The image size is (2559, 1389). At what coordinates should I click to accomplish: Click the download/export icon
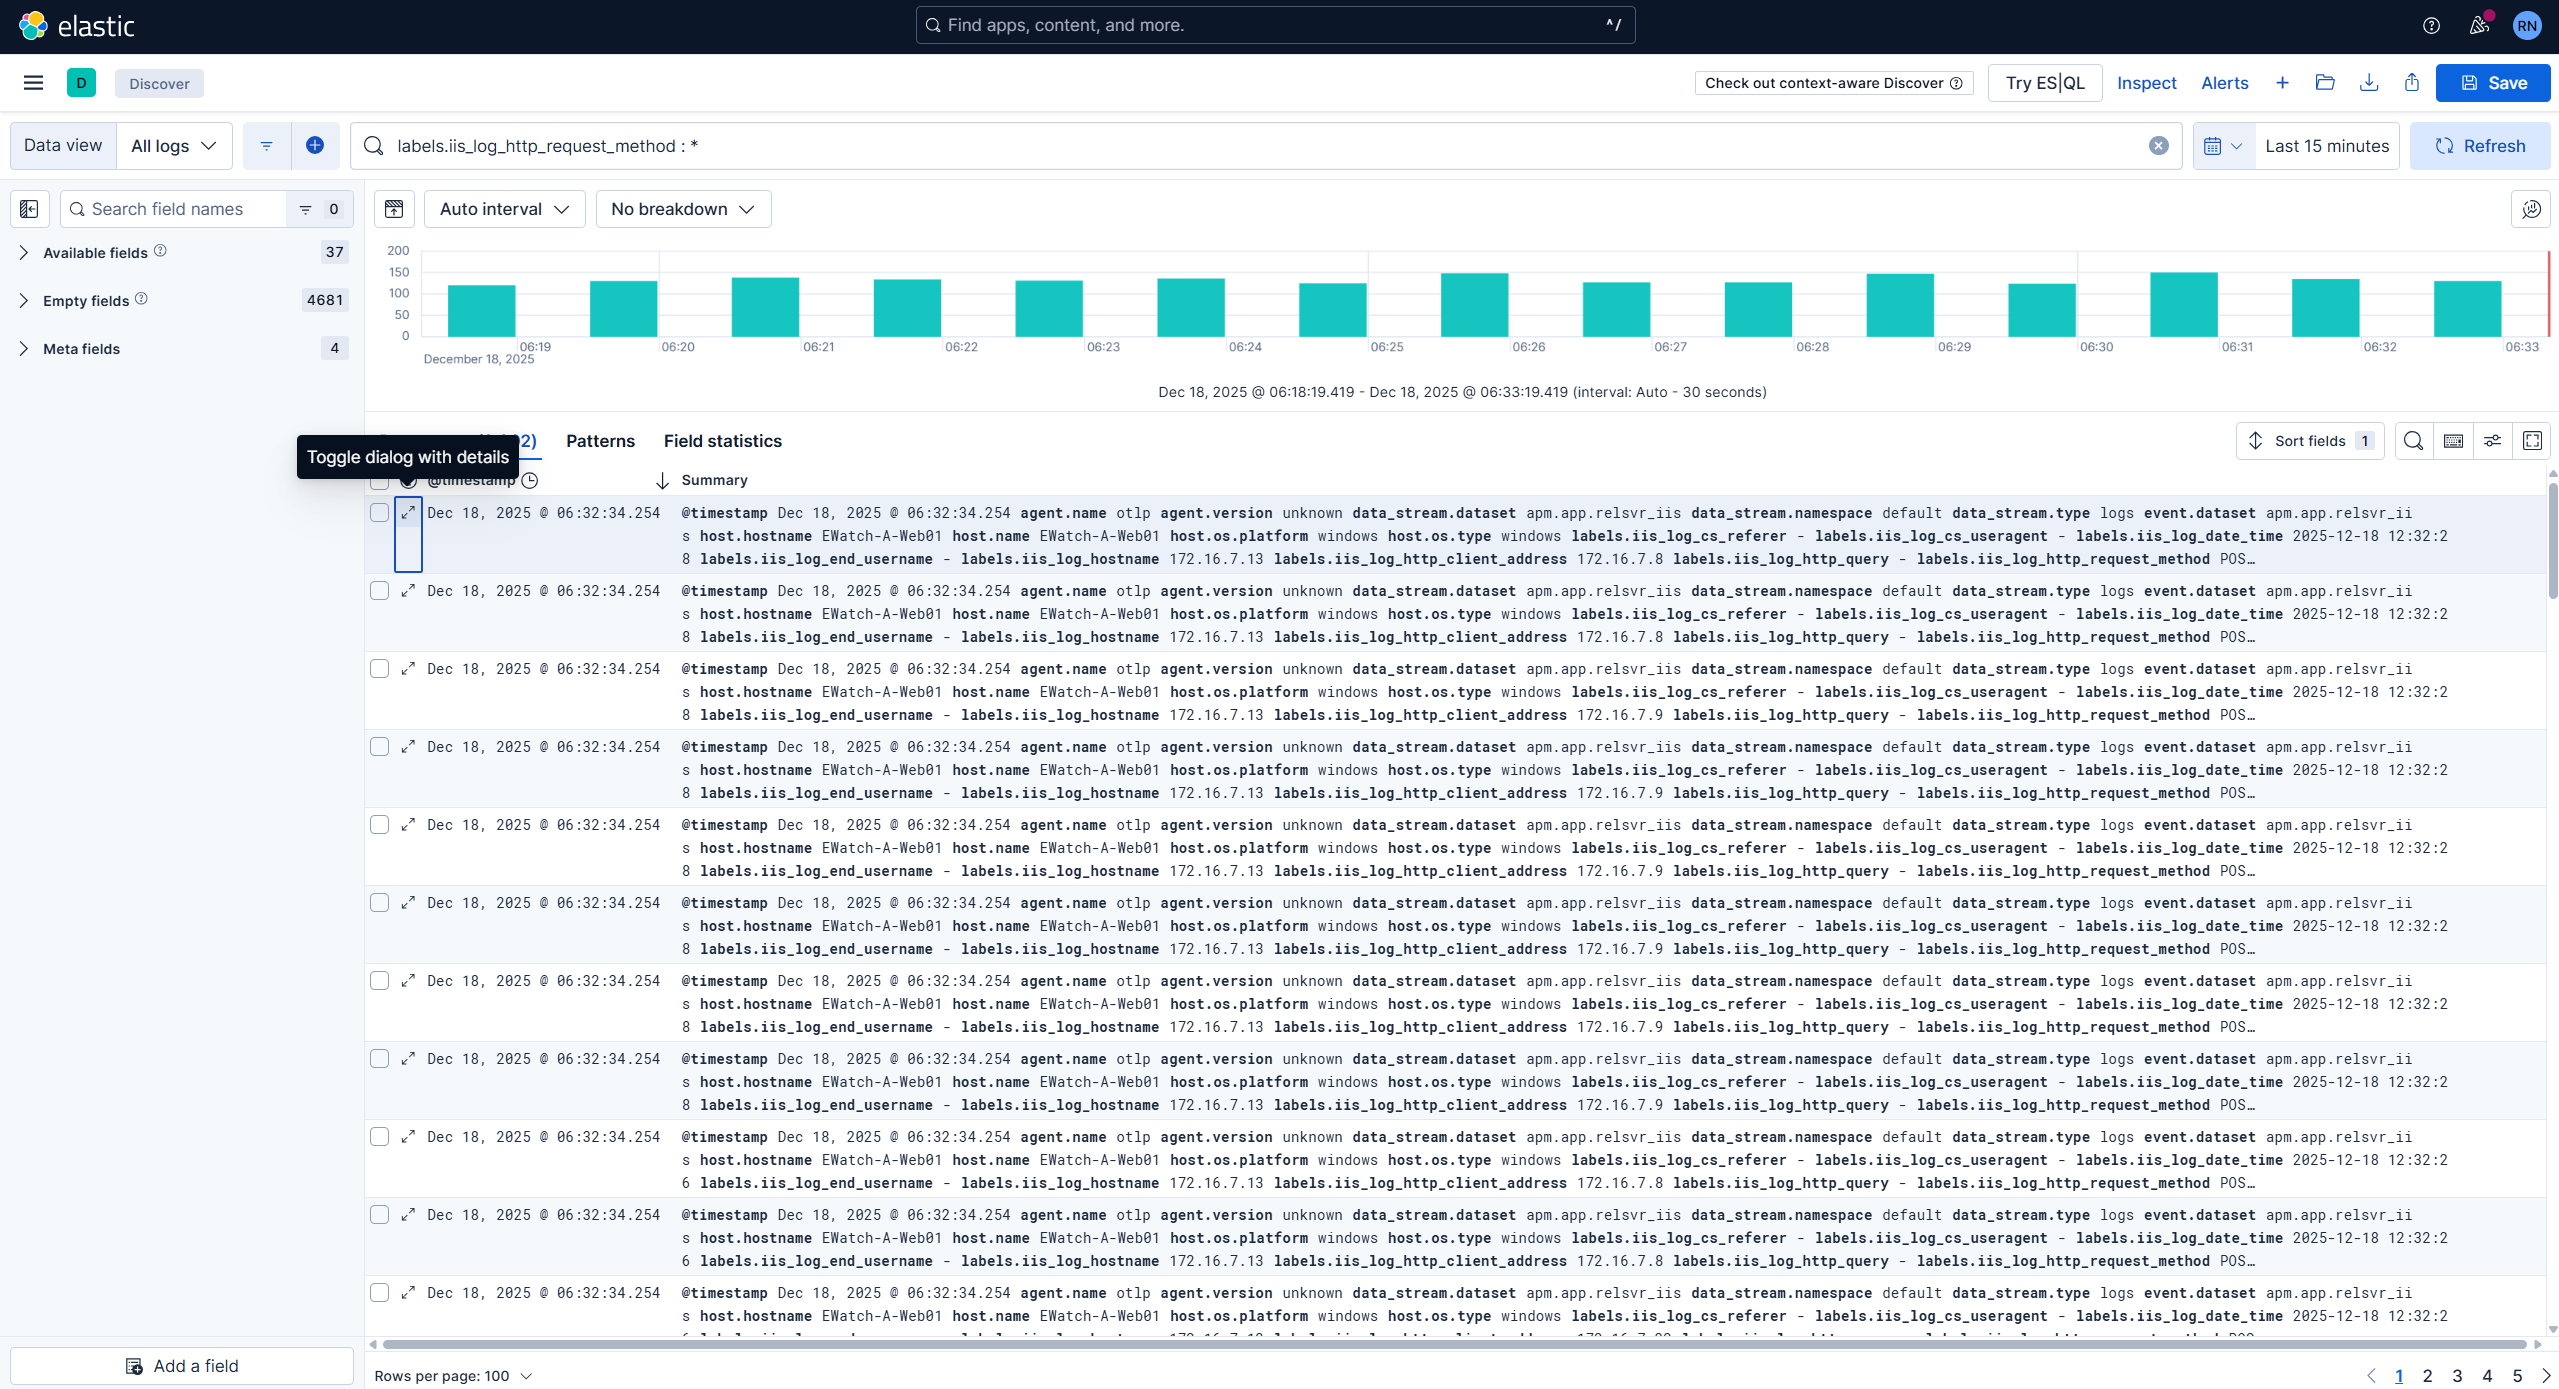click(x=2369, y=82)
